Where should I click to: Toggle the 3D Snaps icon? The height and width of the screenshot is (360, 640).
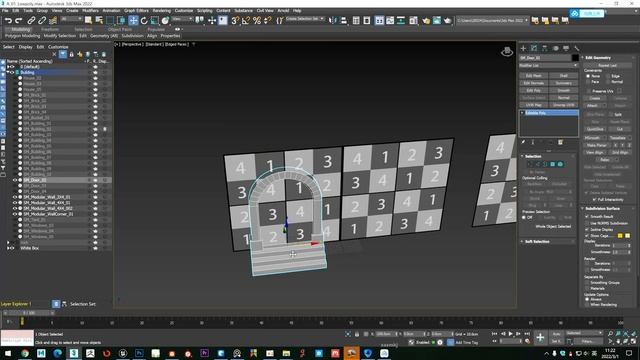235,20
